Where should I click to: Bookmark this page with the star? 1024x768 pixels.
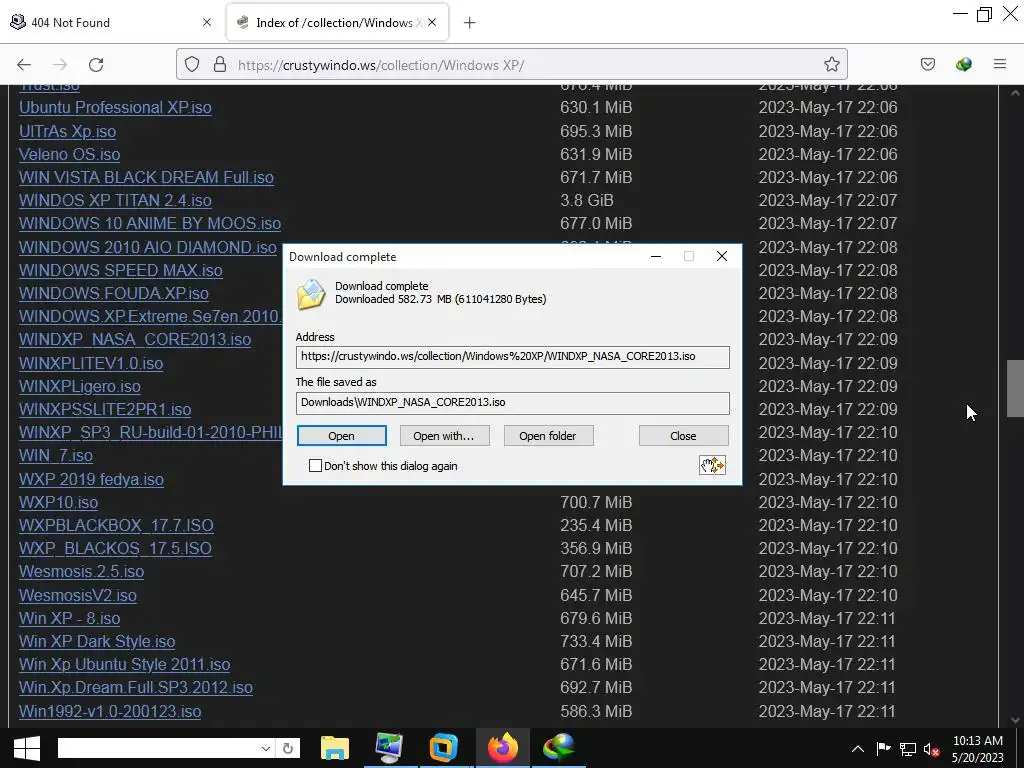point(831,64)
